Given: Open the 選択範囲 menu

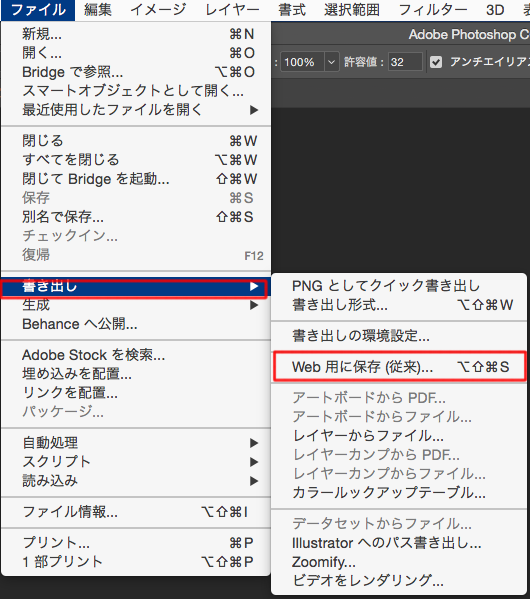Looking at the screenshot, I should (352, 10).
